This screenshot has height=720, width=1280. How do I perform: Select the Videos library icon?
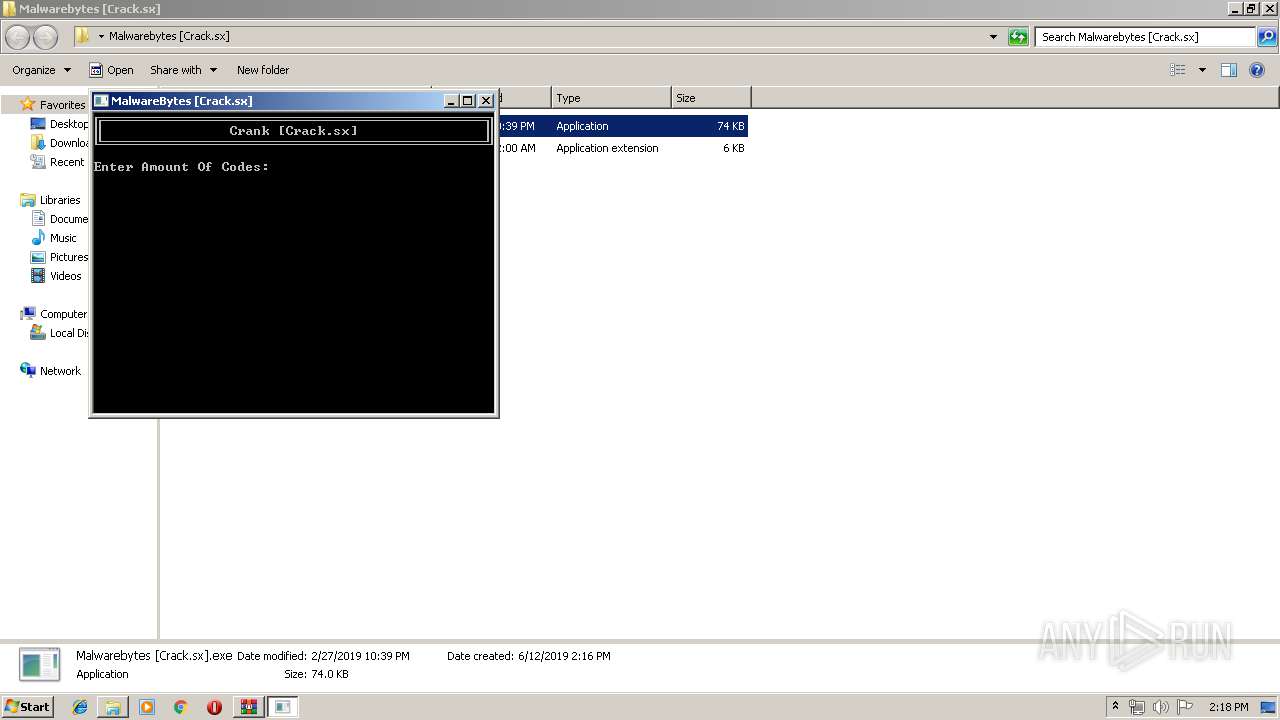38,276
